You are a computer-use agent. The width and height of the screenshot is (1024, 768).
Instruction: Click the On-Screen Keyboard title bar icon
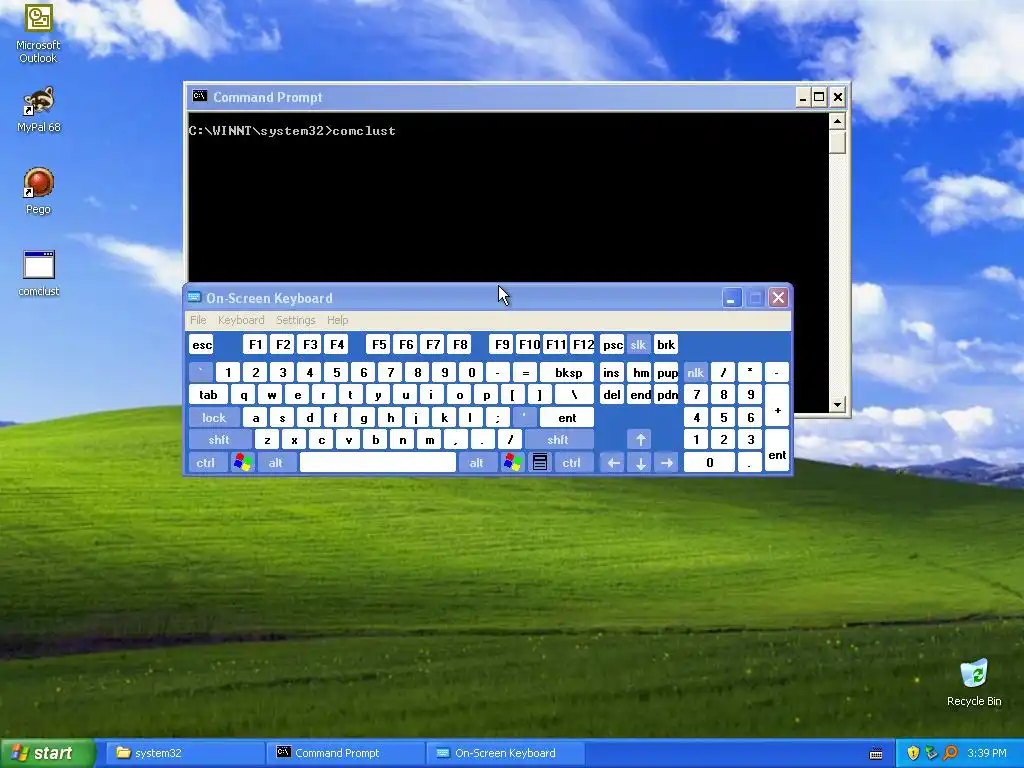[x=194, y=298]
